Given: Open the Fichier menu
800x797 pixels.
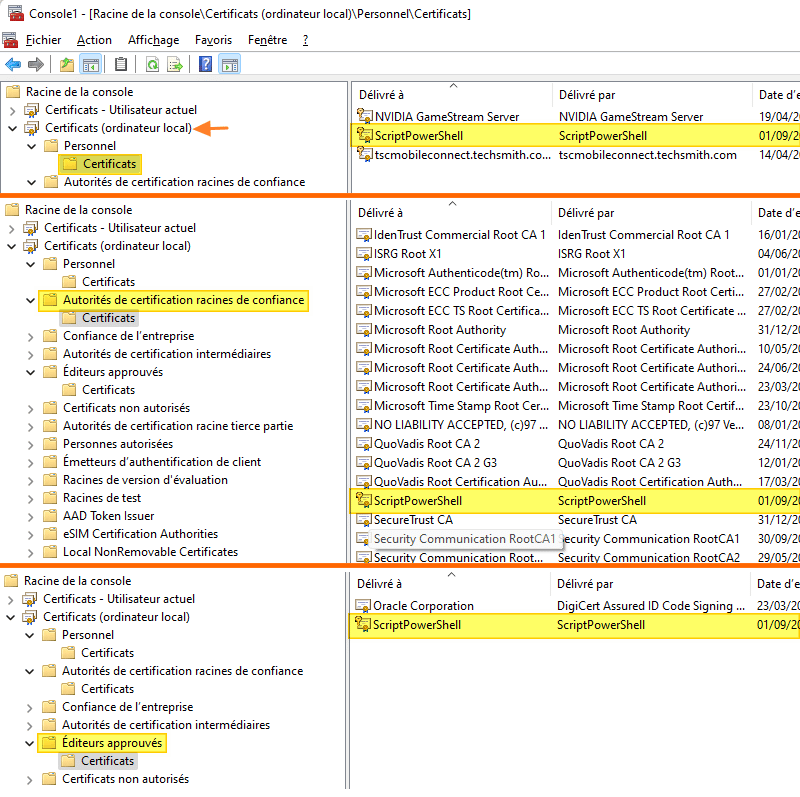Looking at the screenshot, I should (43, 40).
